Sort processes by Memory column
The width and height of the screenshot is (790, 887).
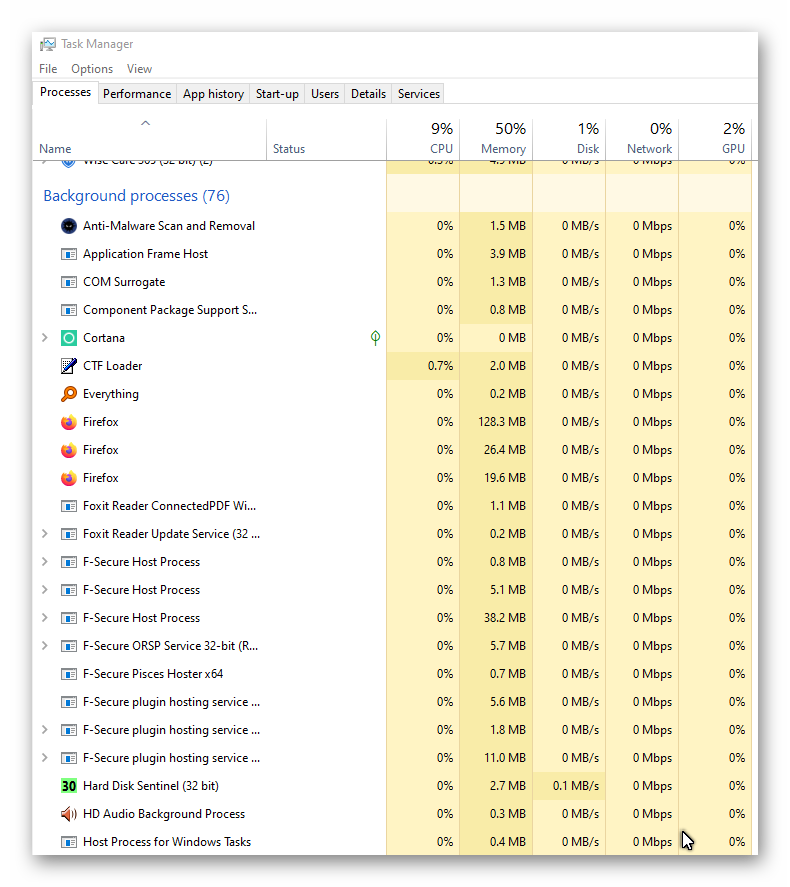point(497,138)
